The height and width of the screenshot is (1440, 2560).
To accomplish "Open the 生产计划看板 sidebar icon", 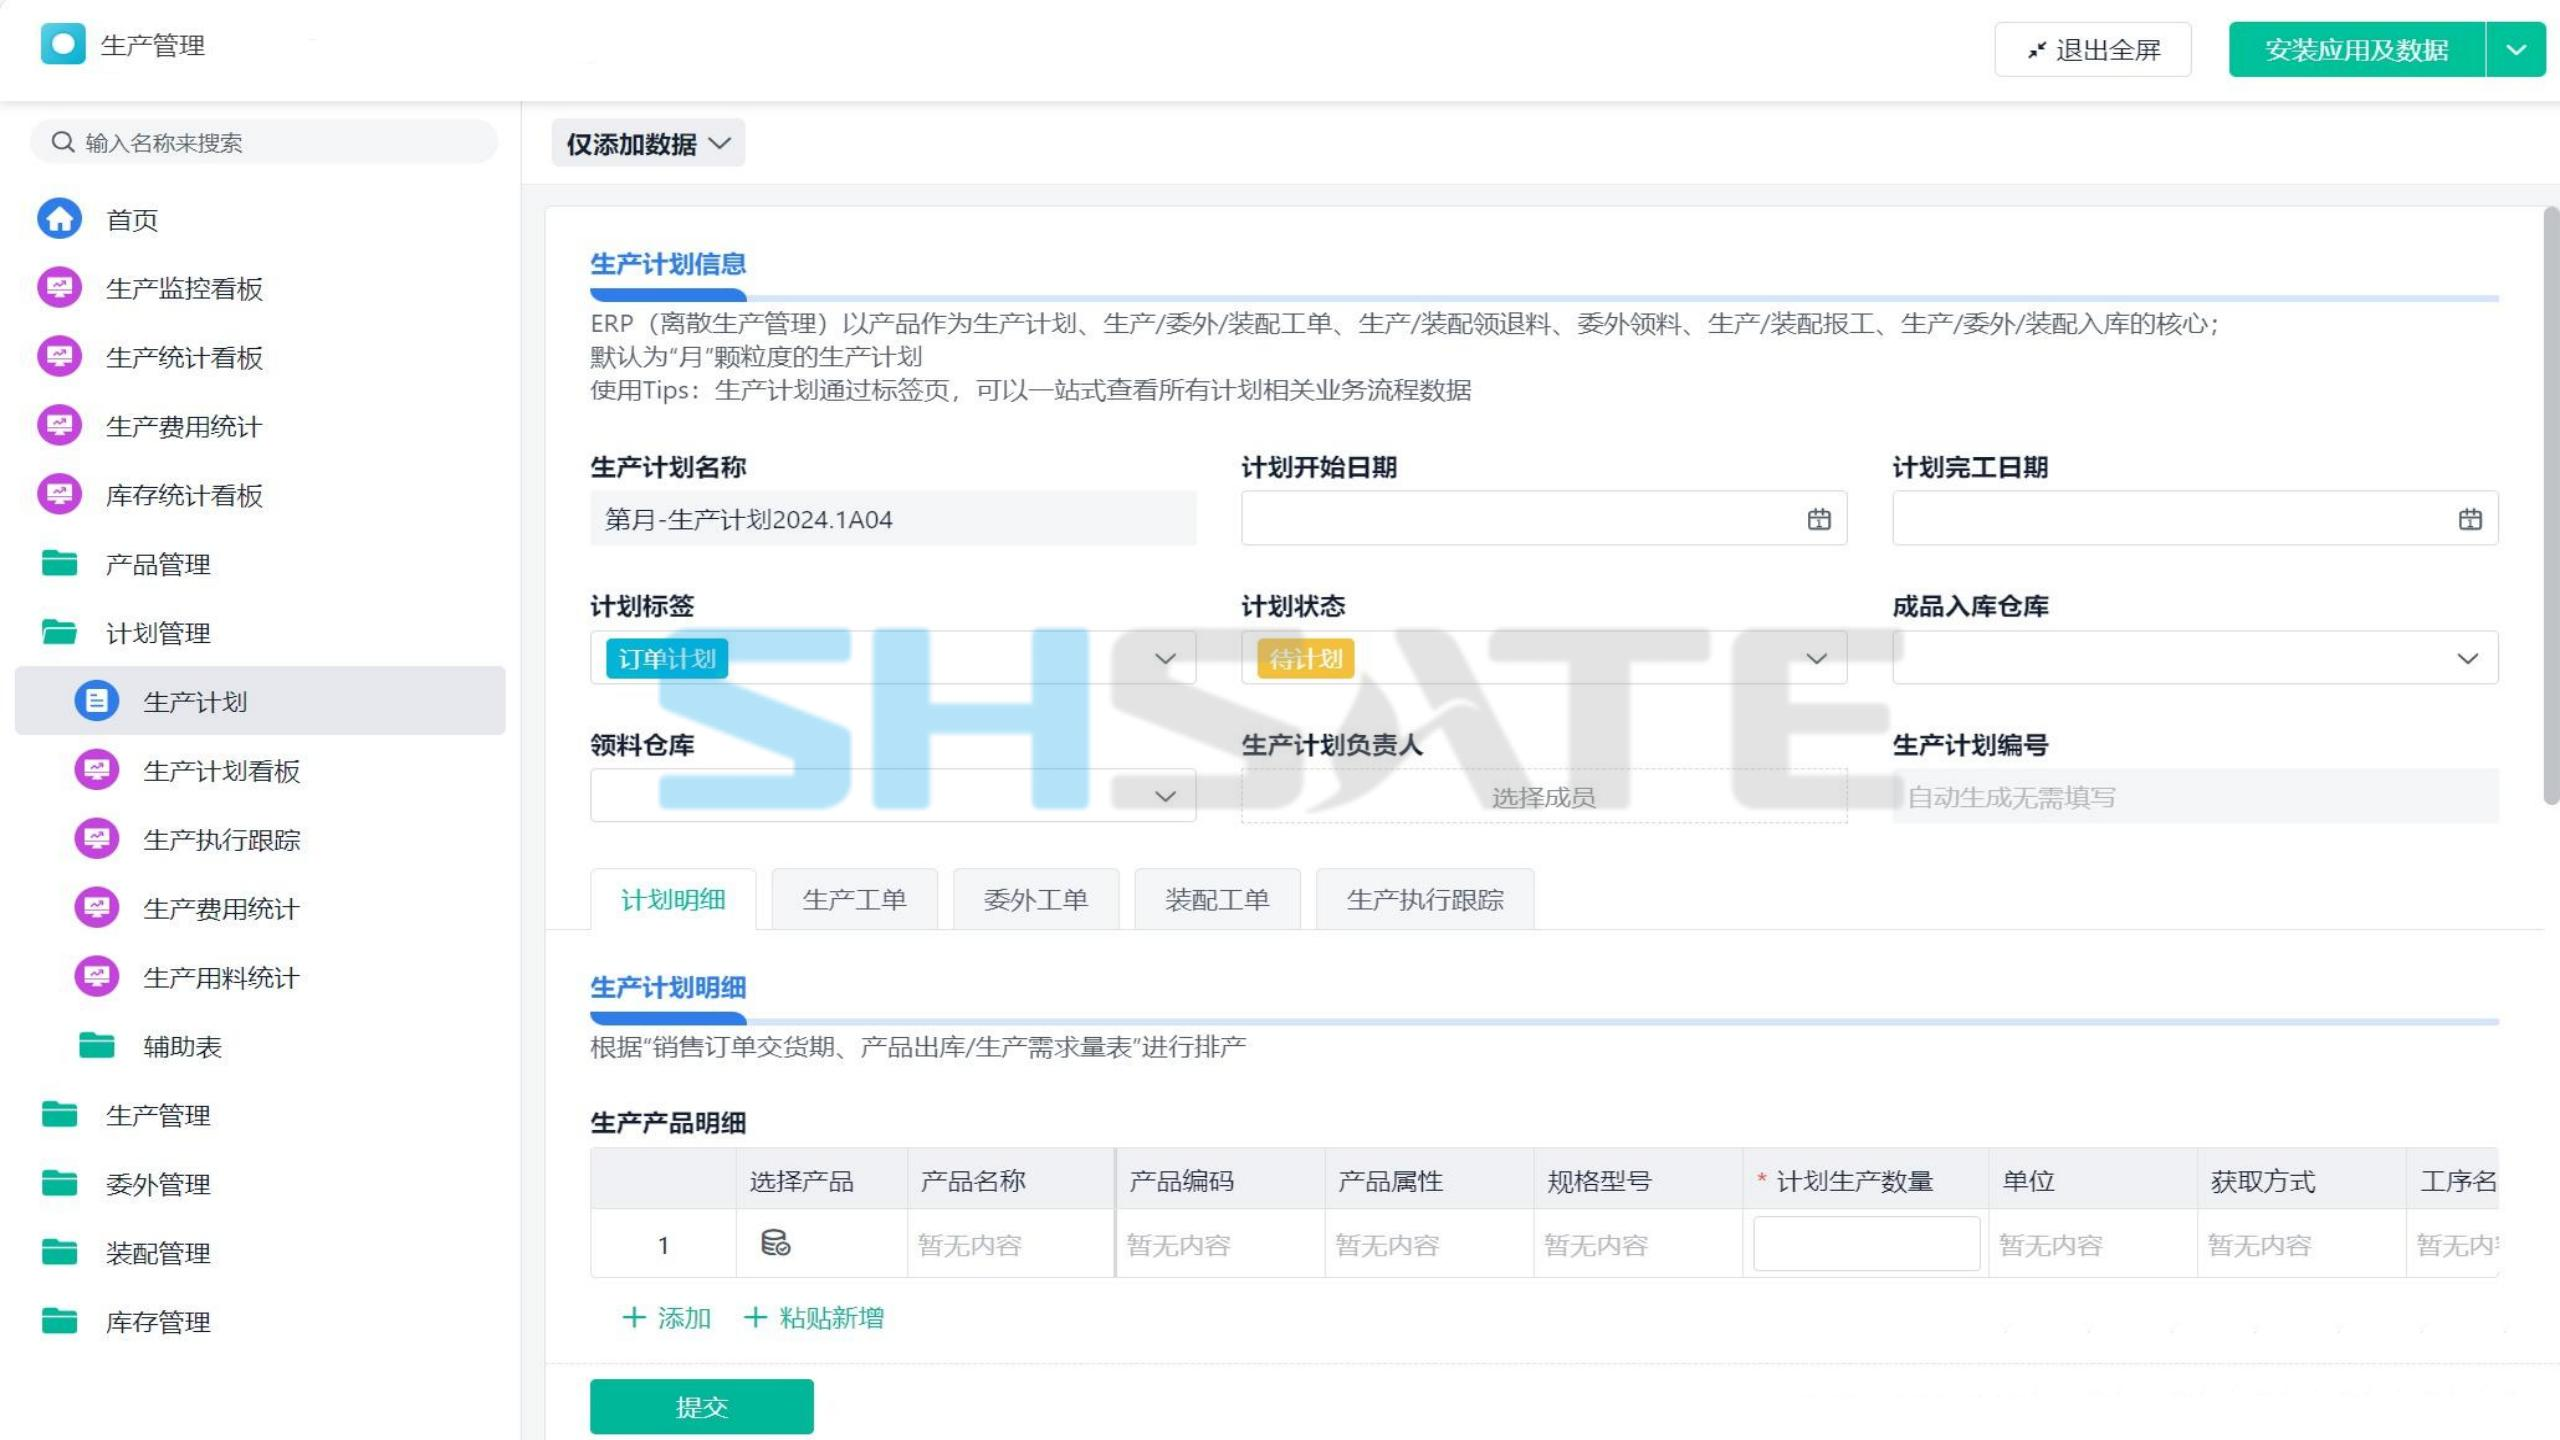I will point(97,770).
